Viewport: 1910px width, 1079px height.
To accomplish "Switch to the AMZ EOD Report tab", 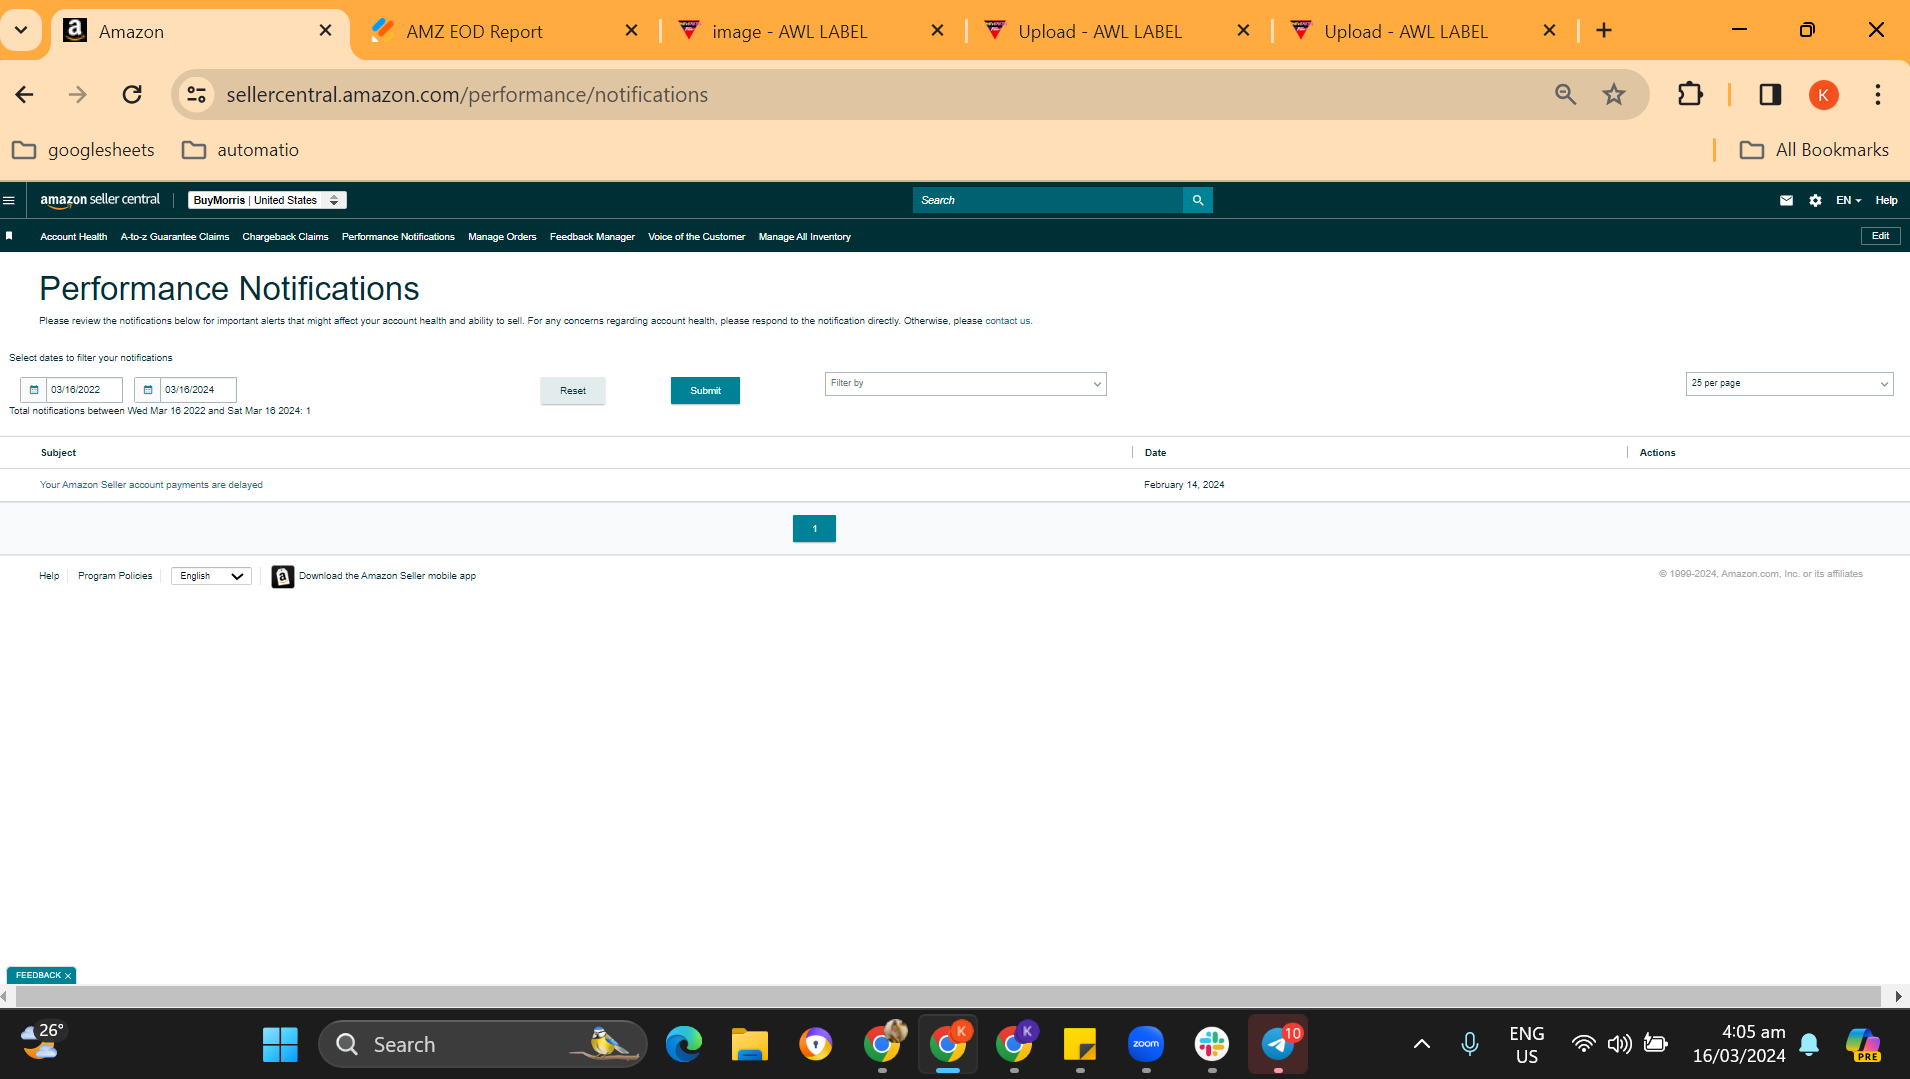I will tap(505, 31).
